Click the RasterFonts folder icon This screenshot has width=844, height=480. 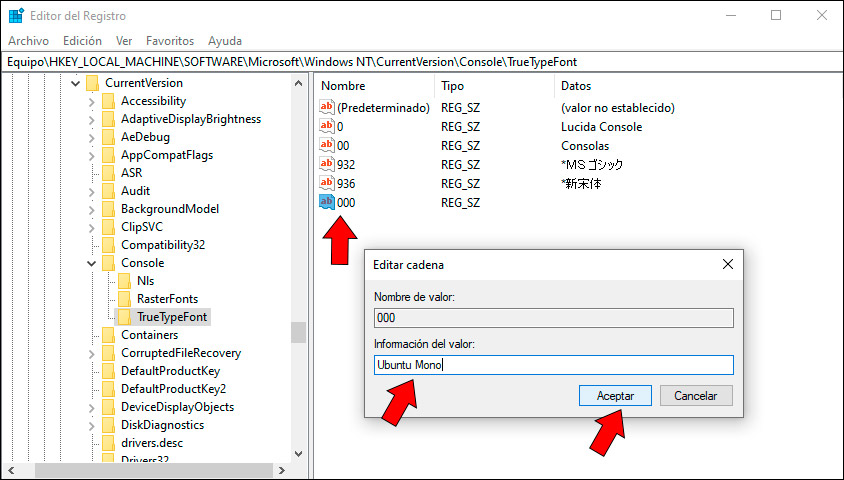124,299
